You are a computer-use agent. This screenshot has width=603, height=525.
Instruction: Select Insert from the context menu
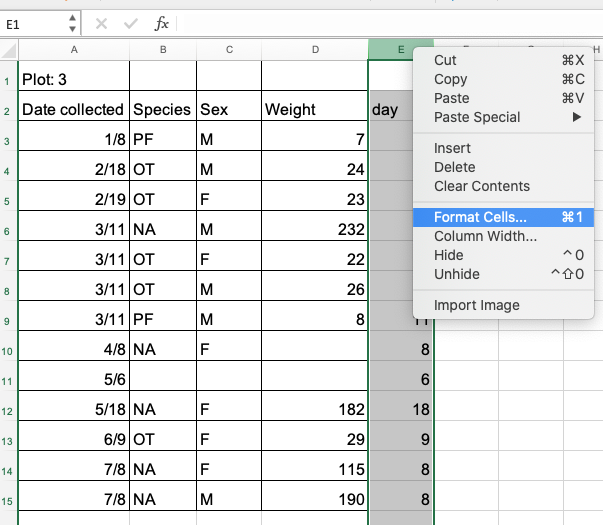point(452,148)
